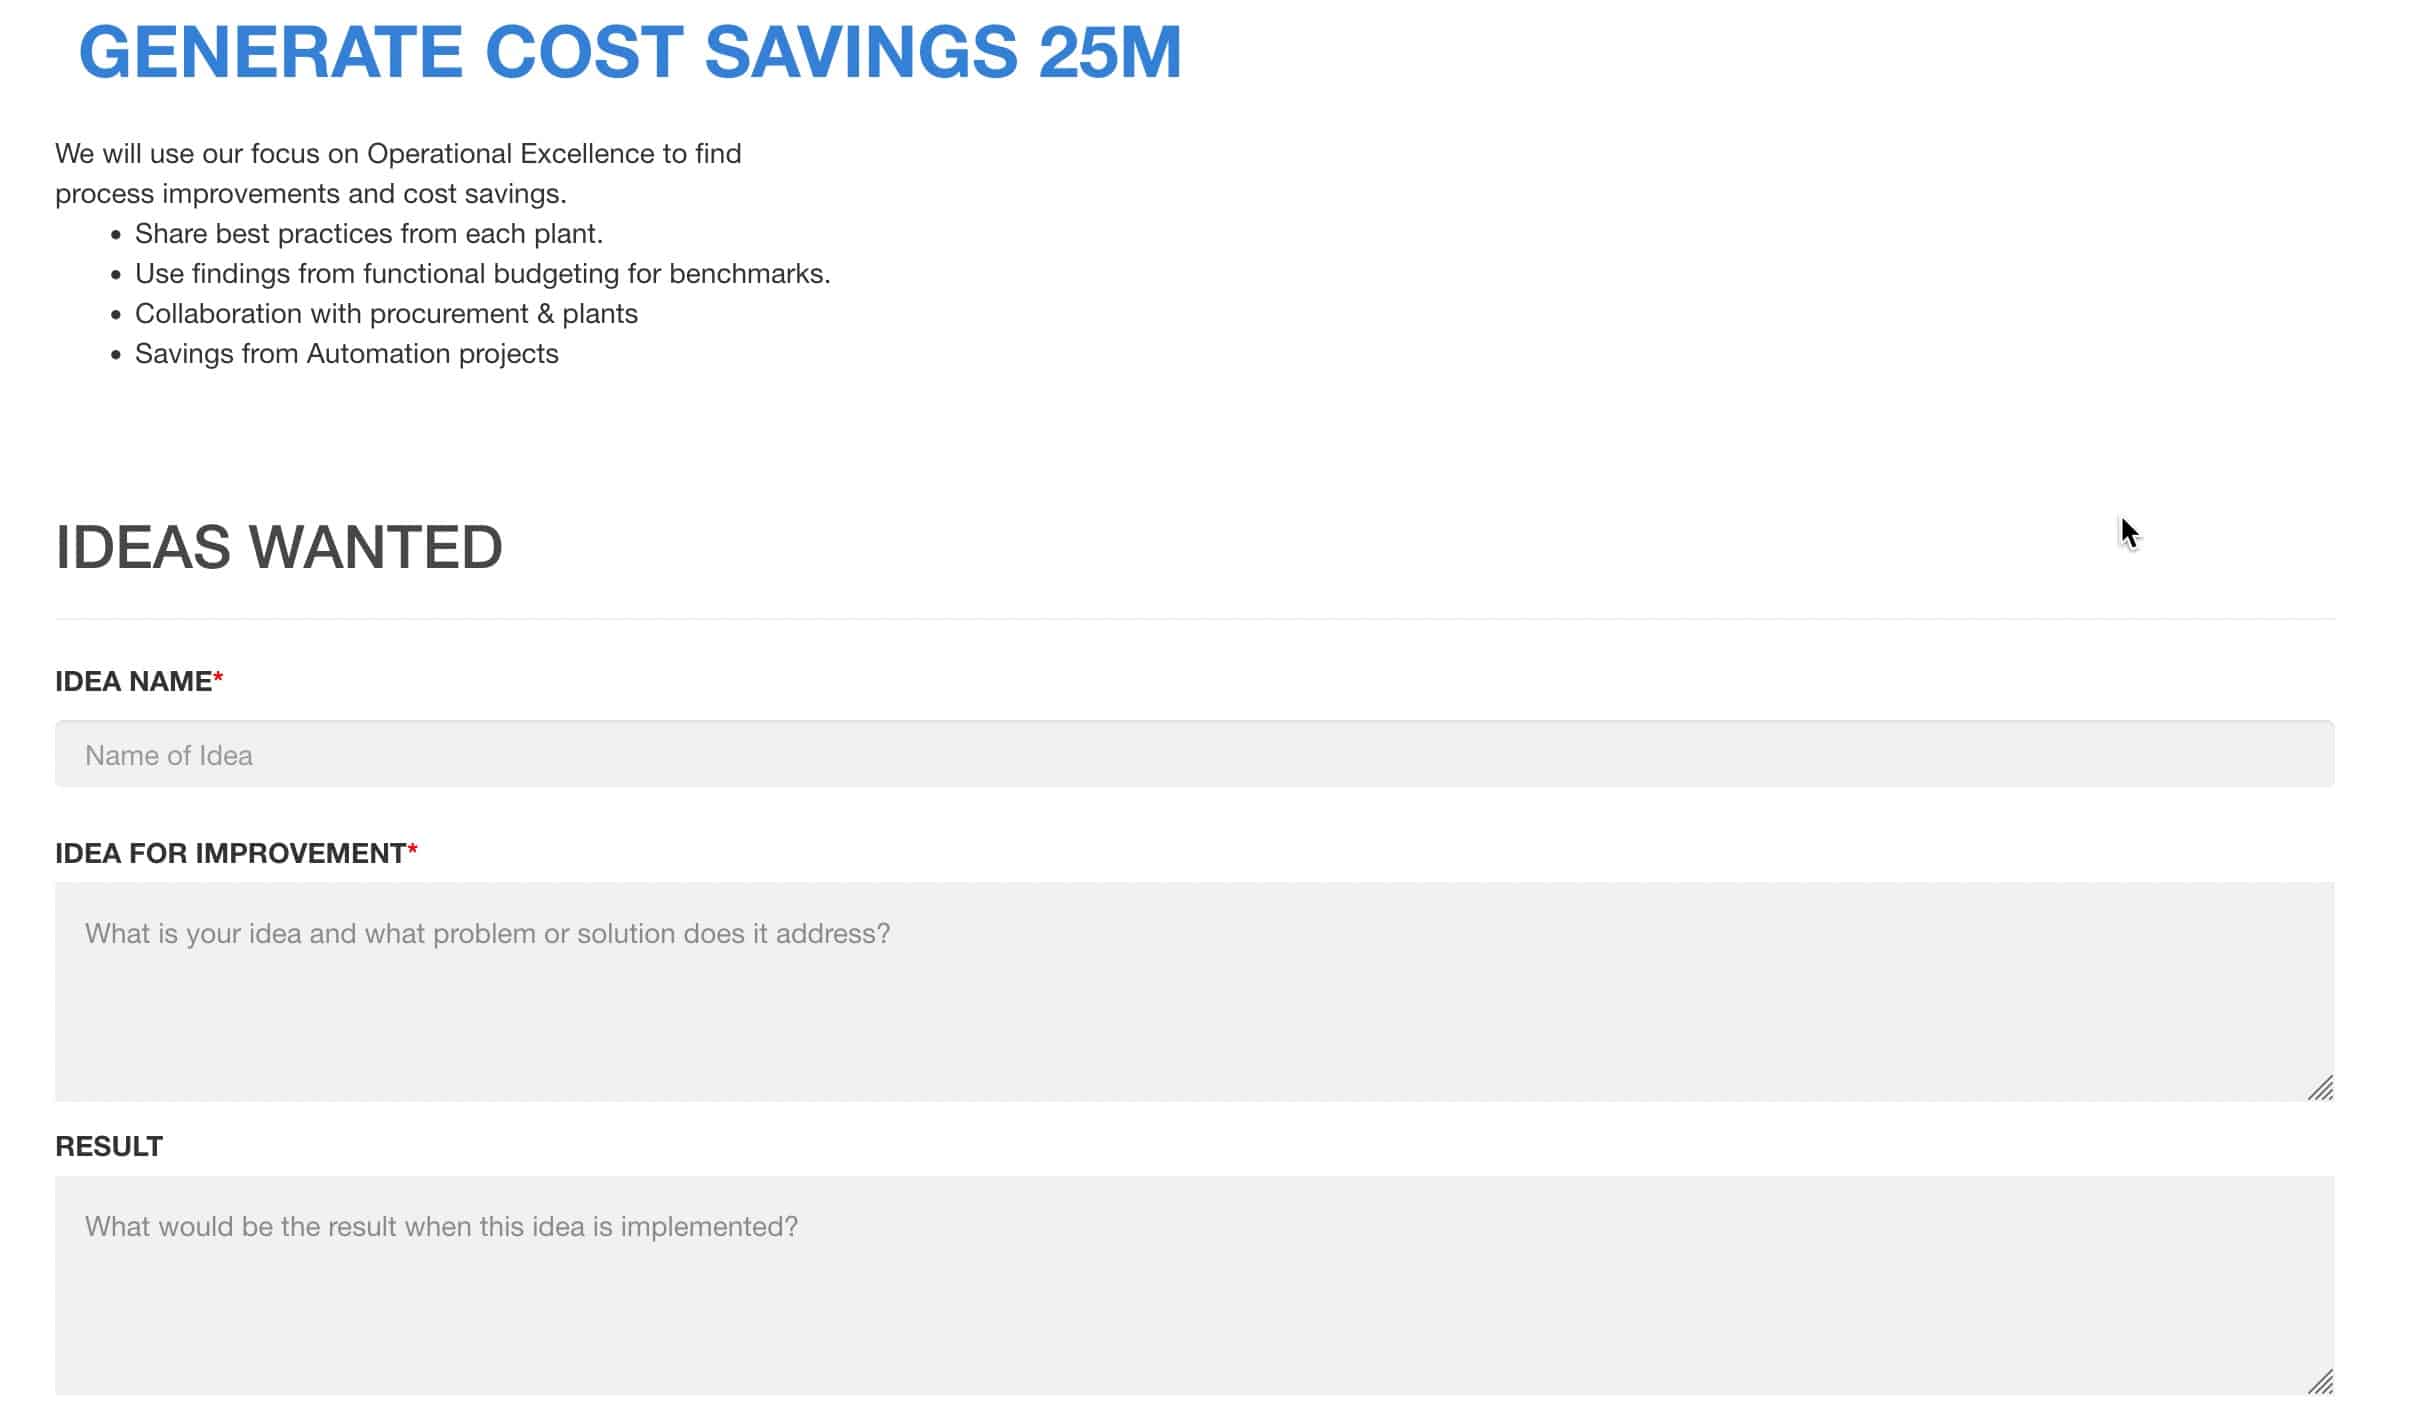
Task: Click the IDEA FOR IMPROVEMENT label
Action: [230, 854]
